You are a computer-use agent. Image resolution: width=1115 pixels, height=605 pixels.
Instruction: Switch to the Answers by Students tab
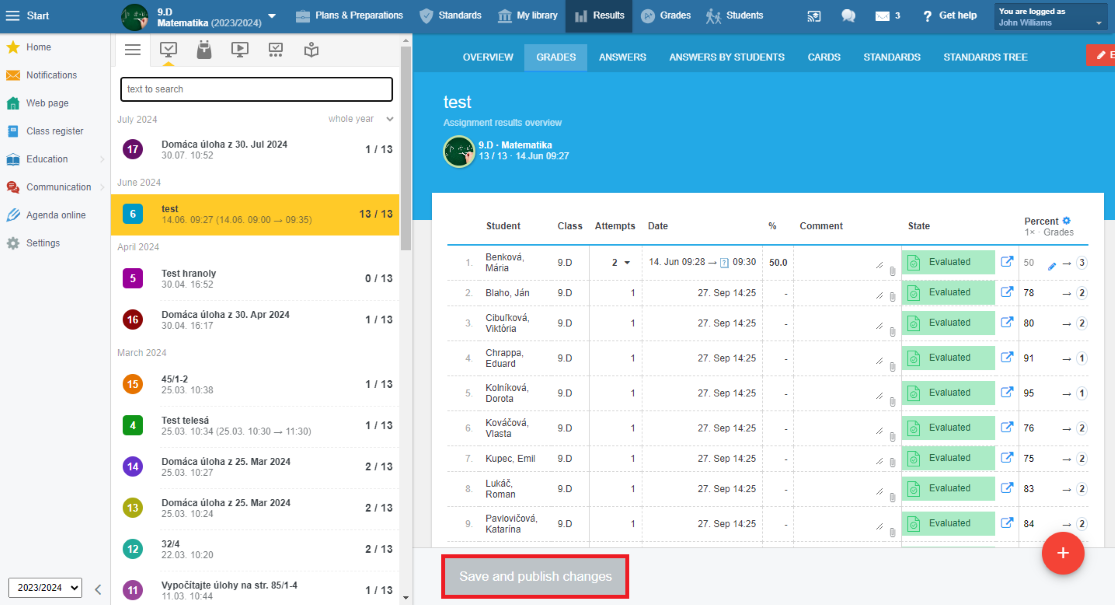coord(726,57)
